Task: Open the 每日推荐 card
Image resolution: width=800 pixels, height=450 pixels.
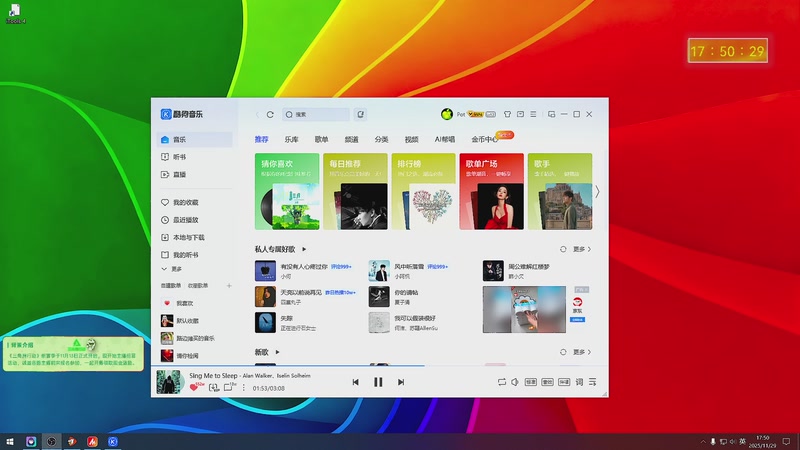Action: pyautogui.click(x=355, y=191)
